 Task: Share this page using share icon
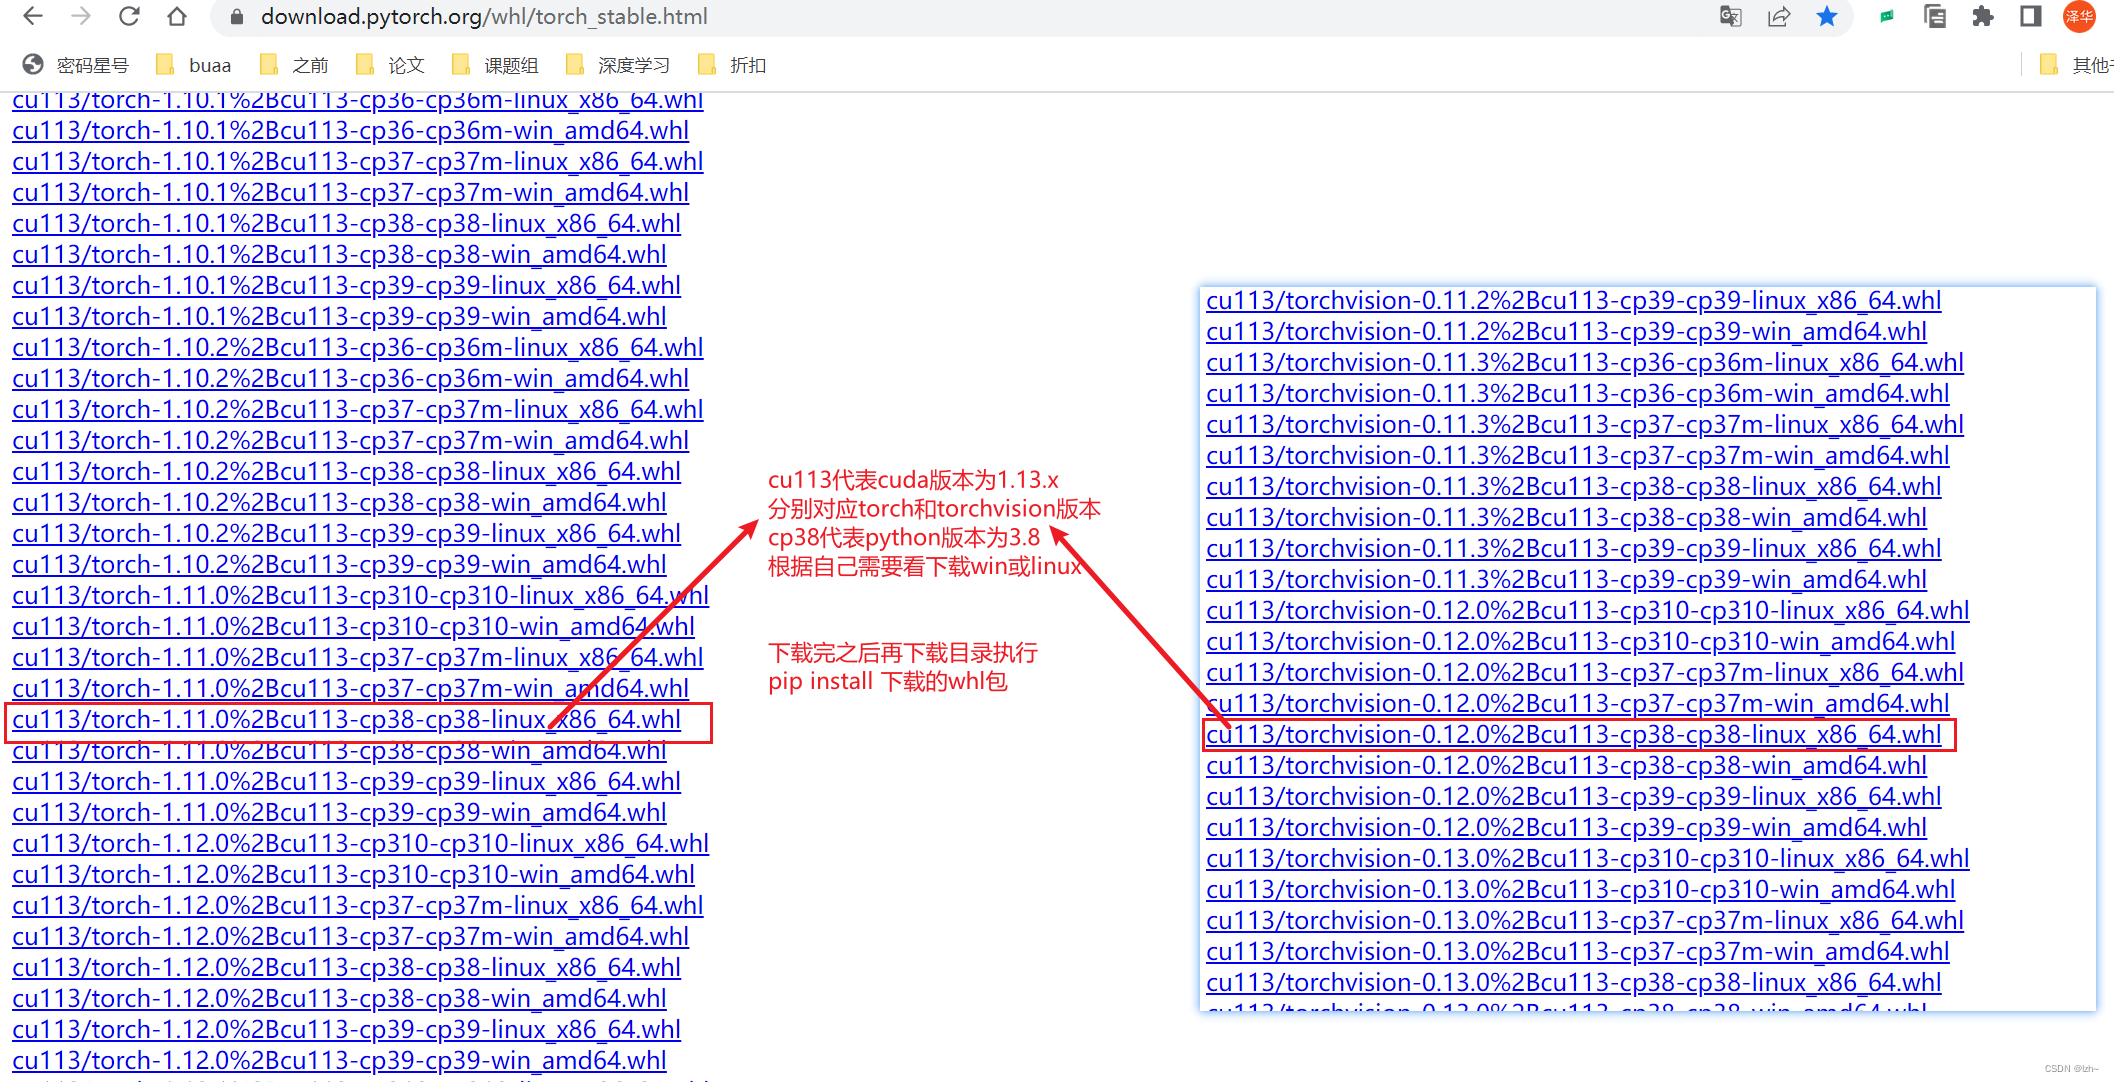(1778, 16)
